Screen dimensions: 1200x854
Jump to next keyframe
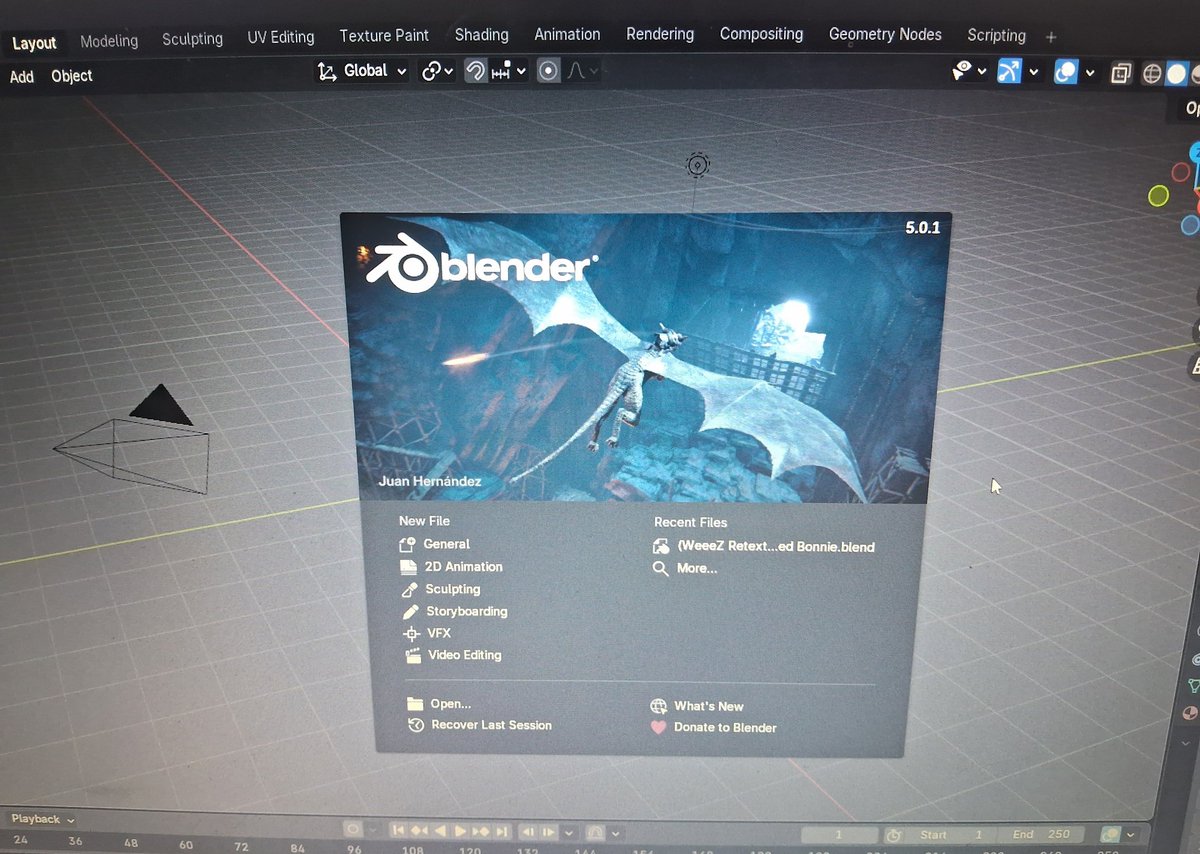click(x=482, y=831)
